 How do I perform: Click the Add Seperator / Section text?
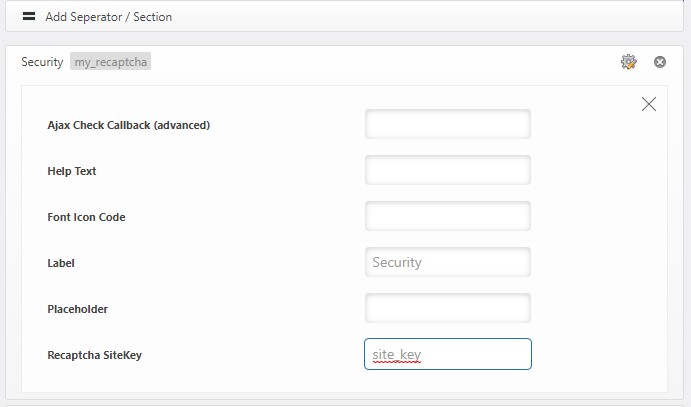point(108,17)
